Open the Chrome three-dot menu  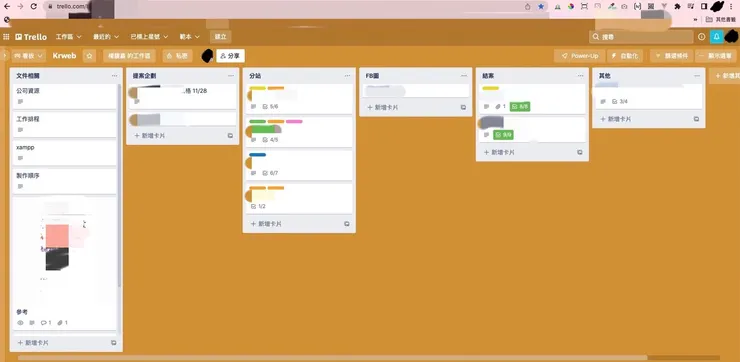[731, 7]
